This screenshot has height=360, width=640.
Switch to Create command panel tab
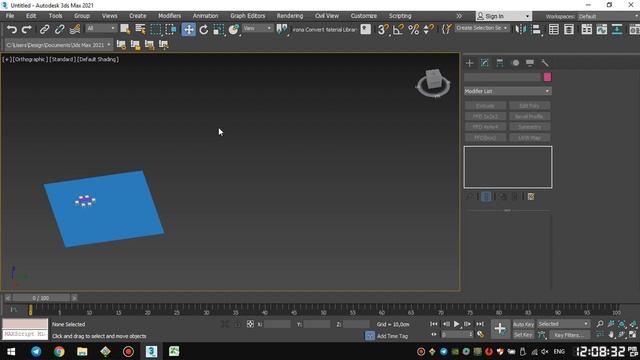pyautogui.click(x=469, y=63)
